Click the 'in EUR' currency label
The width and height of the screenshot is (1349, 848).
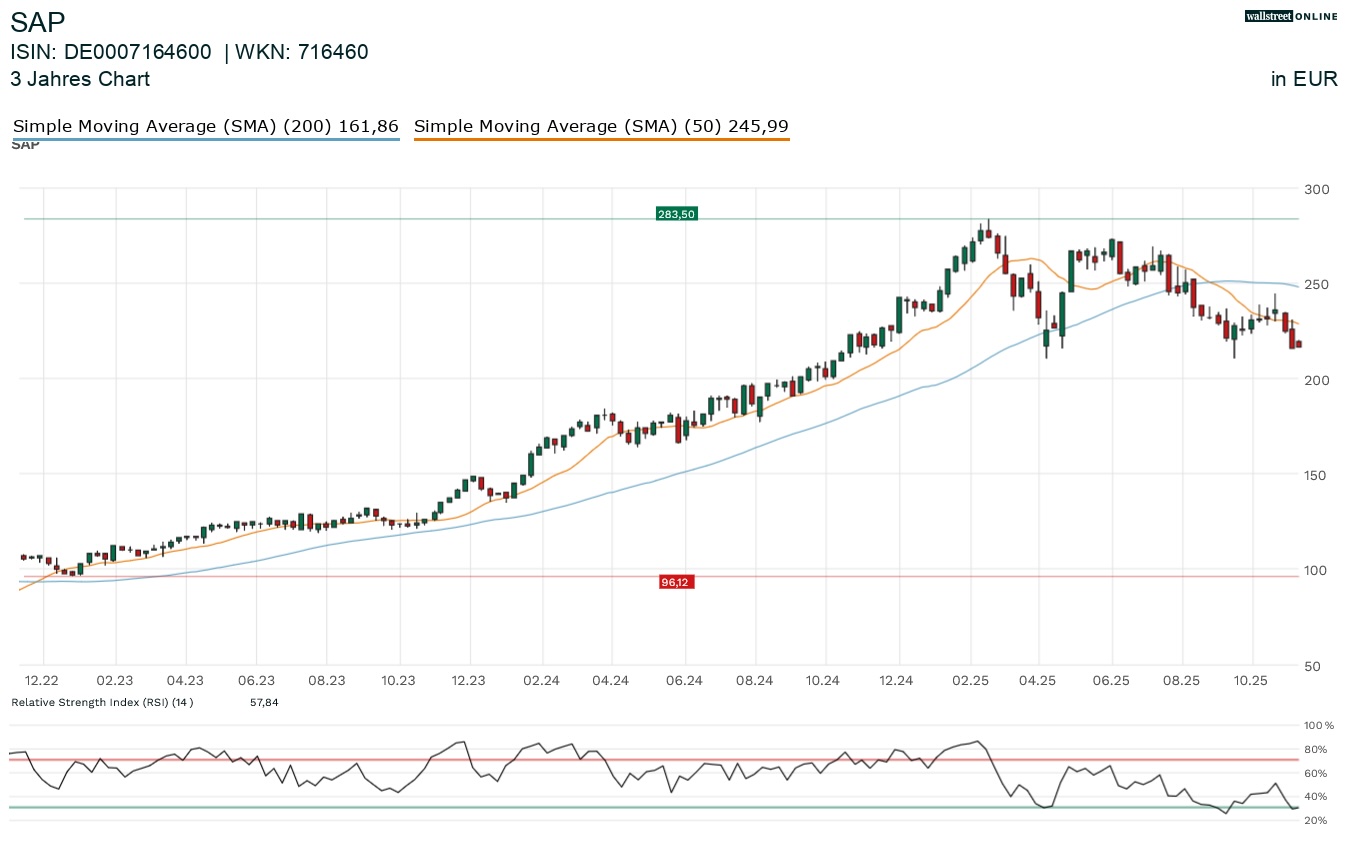1304,79
